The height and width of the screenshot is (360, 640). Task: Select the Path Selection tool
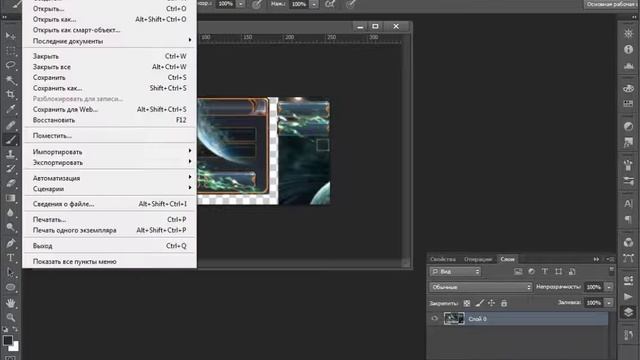coord(11,273)
